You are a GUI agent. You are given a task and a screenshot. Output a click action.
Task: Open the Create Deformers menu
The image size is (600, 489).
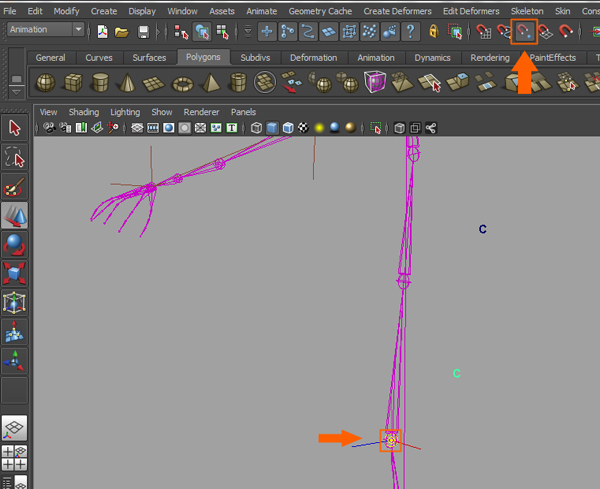click(397, 11)
